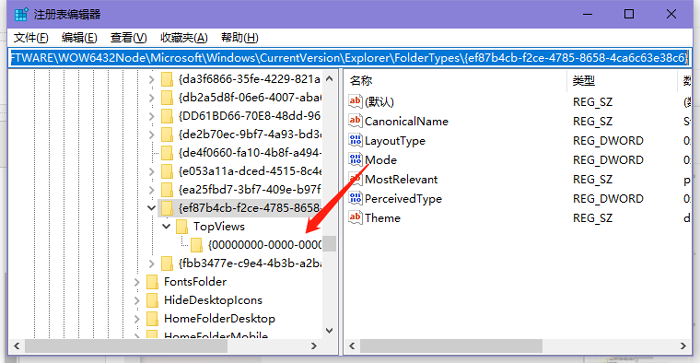Select the MostRelevant value name
Screen dimensions: 700x363
[401, 179]
